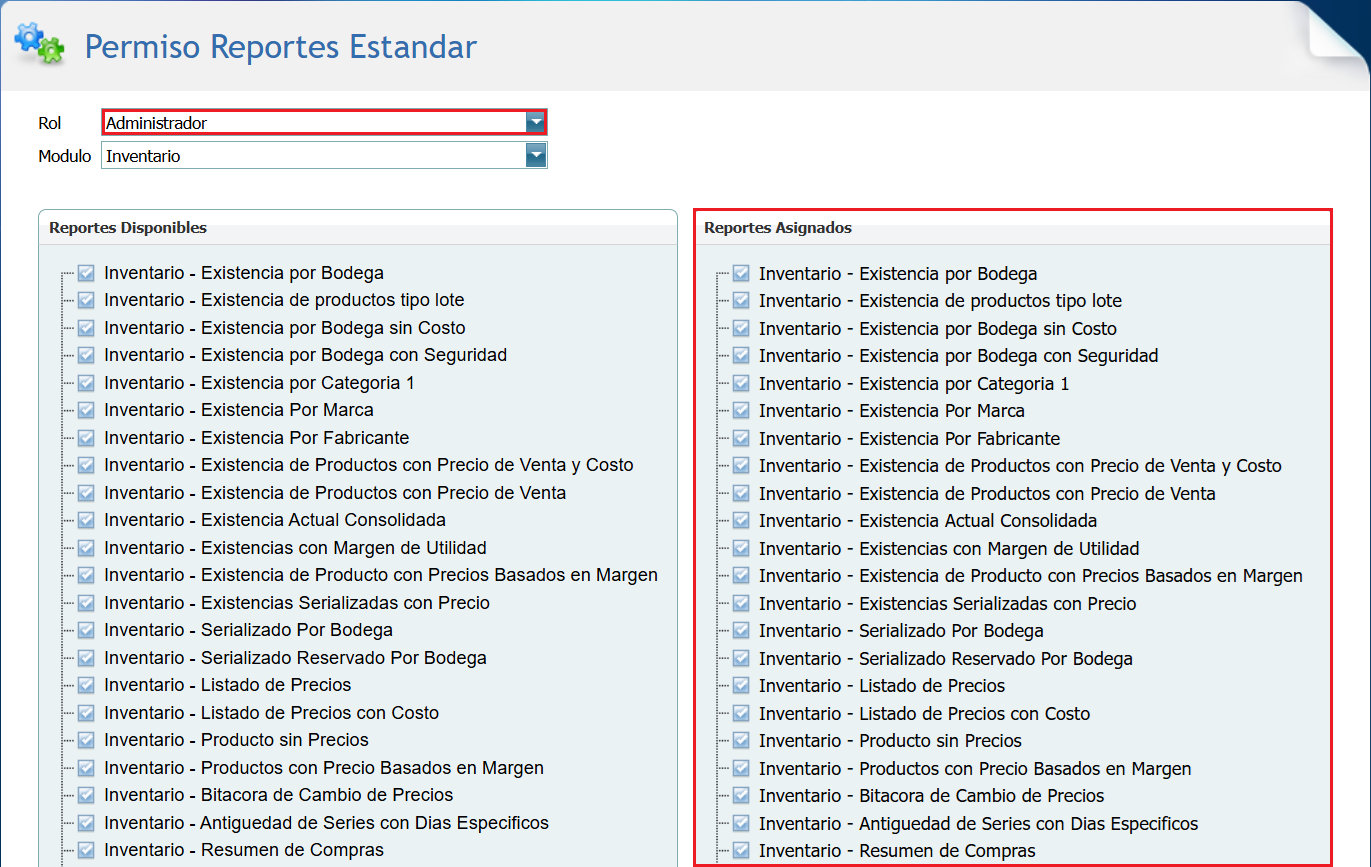This screenshot has width=1371, height=867.
Task: Disable Inventario - Serializado Por Bodega in Reportes Asignados
Action: 740,630
